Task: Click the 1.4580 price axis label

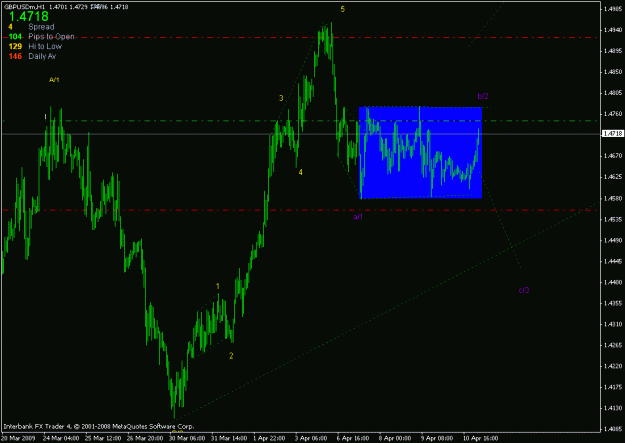Action: coord(613,198)
